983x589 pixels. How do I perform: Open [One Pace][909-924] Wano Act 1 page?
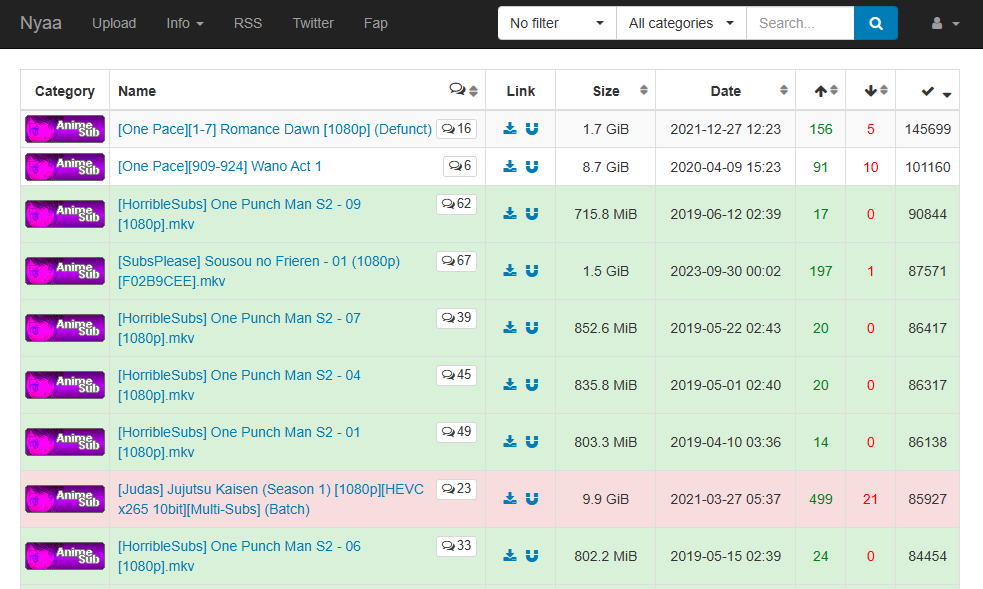coord(219,166)
